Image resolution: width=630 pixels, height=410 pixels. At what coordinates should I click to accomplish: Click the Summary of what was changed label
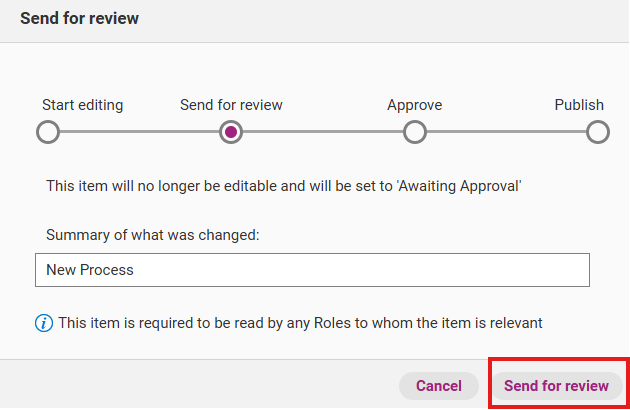153,235
